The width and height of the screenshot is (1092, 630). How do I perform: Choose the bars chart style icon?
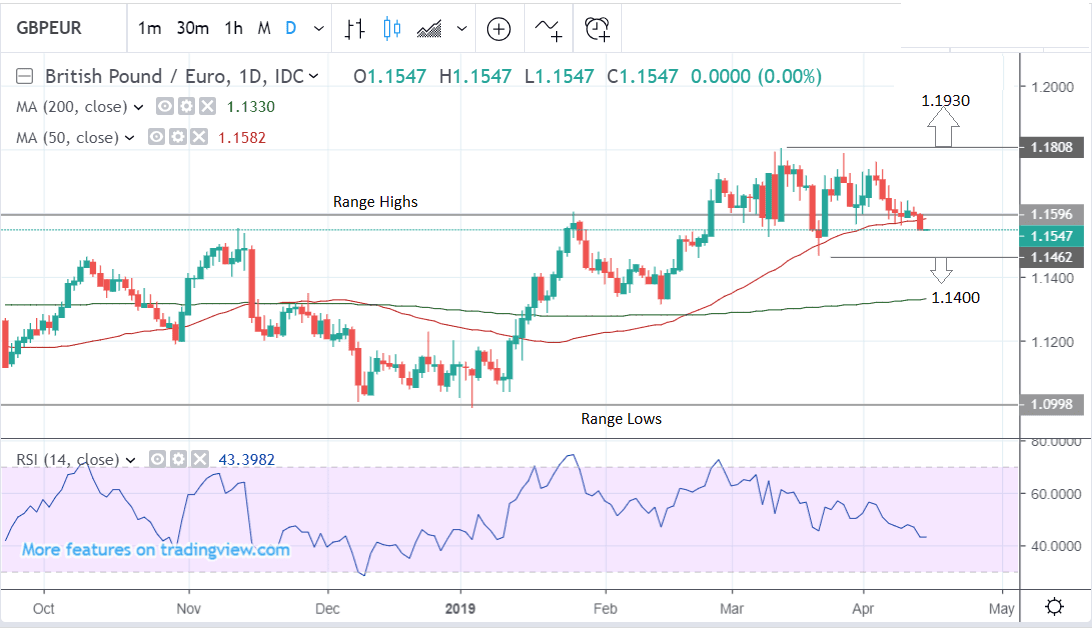(354, 29)
